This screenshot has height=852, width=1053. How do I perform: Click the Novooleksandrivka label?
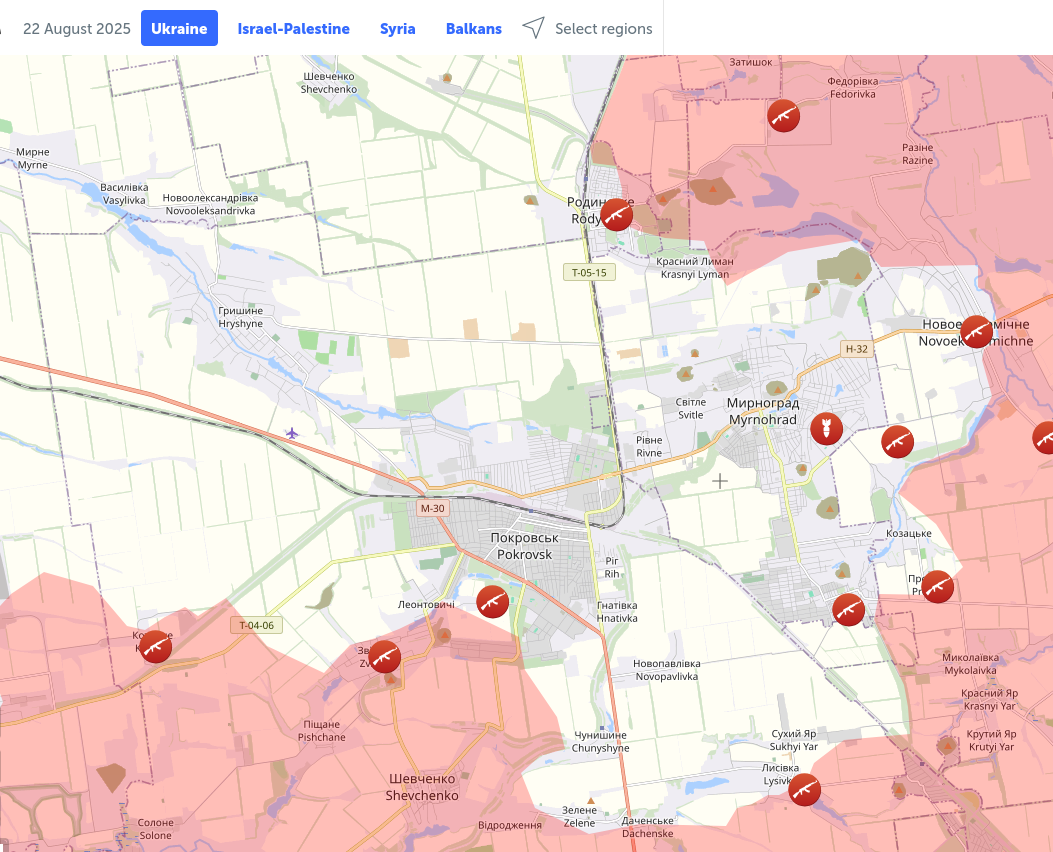point(210,204)
